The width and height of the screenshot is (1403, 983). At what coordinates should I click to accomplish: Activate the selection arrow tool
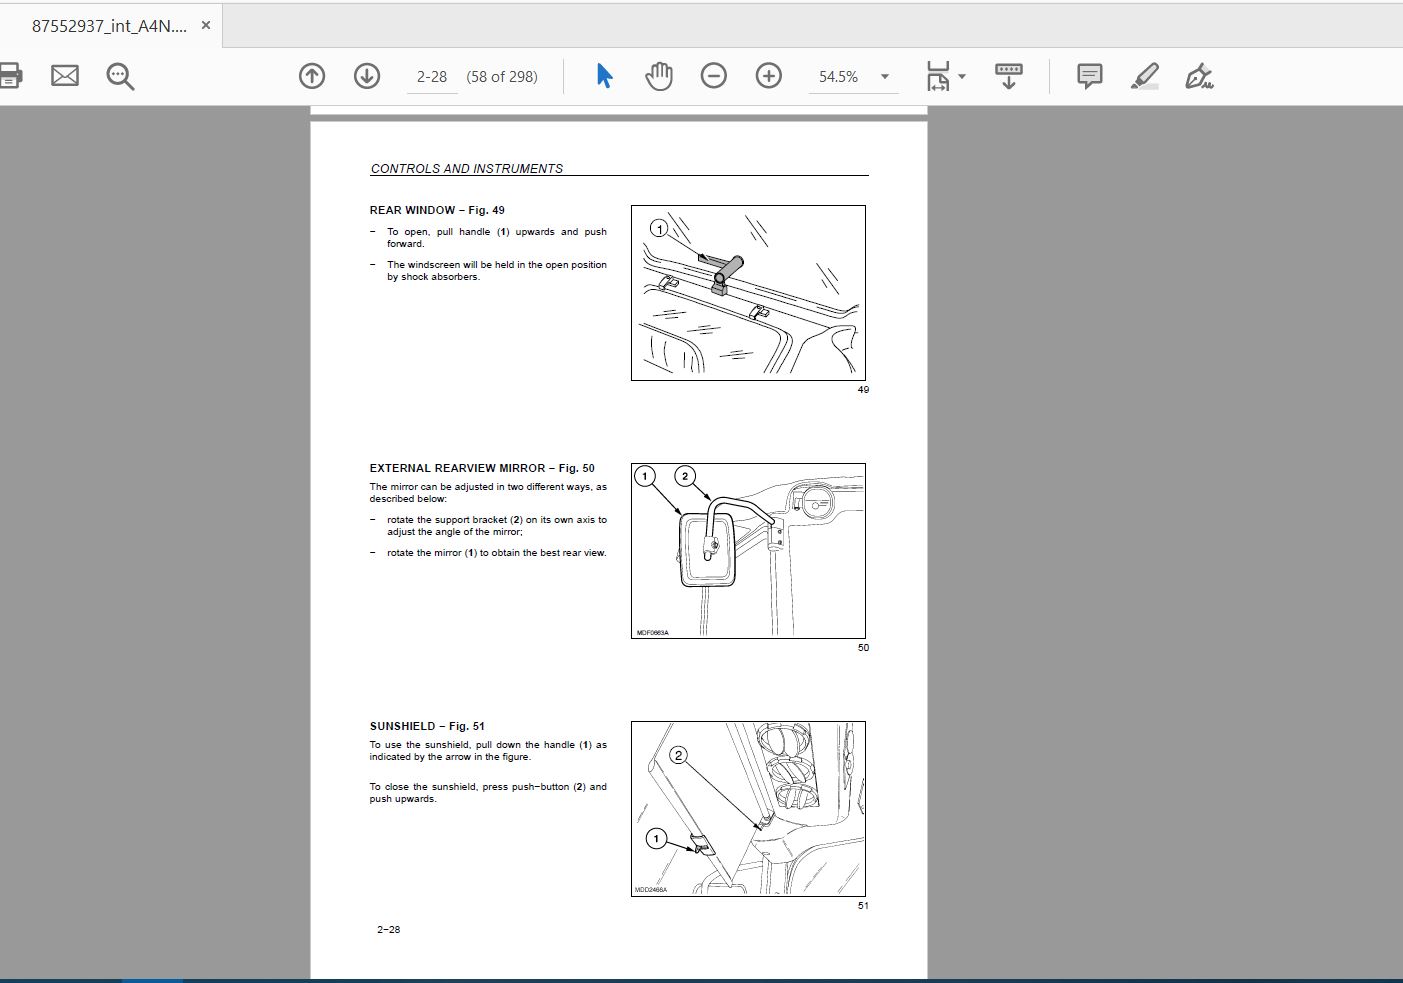tap(604, 76)
